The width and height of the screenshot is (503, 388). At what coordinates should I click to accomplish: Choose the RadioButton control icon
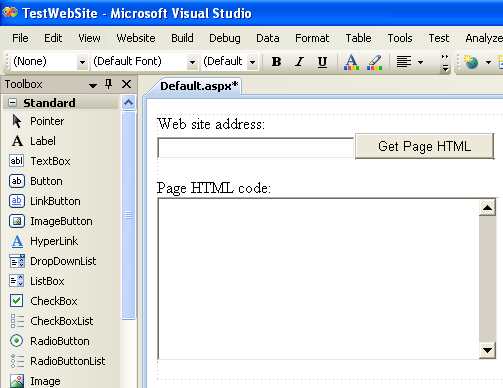click(16, 341)
